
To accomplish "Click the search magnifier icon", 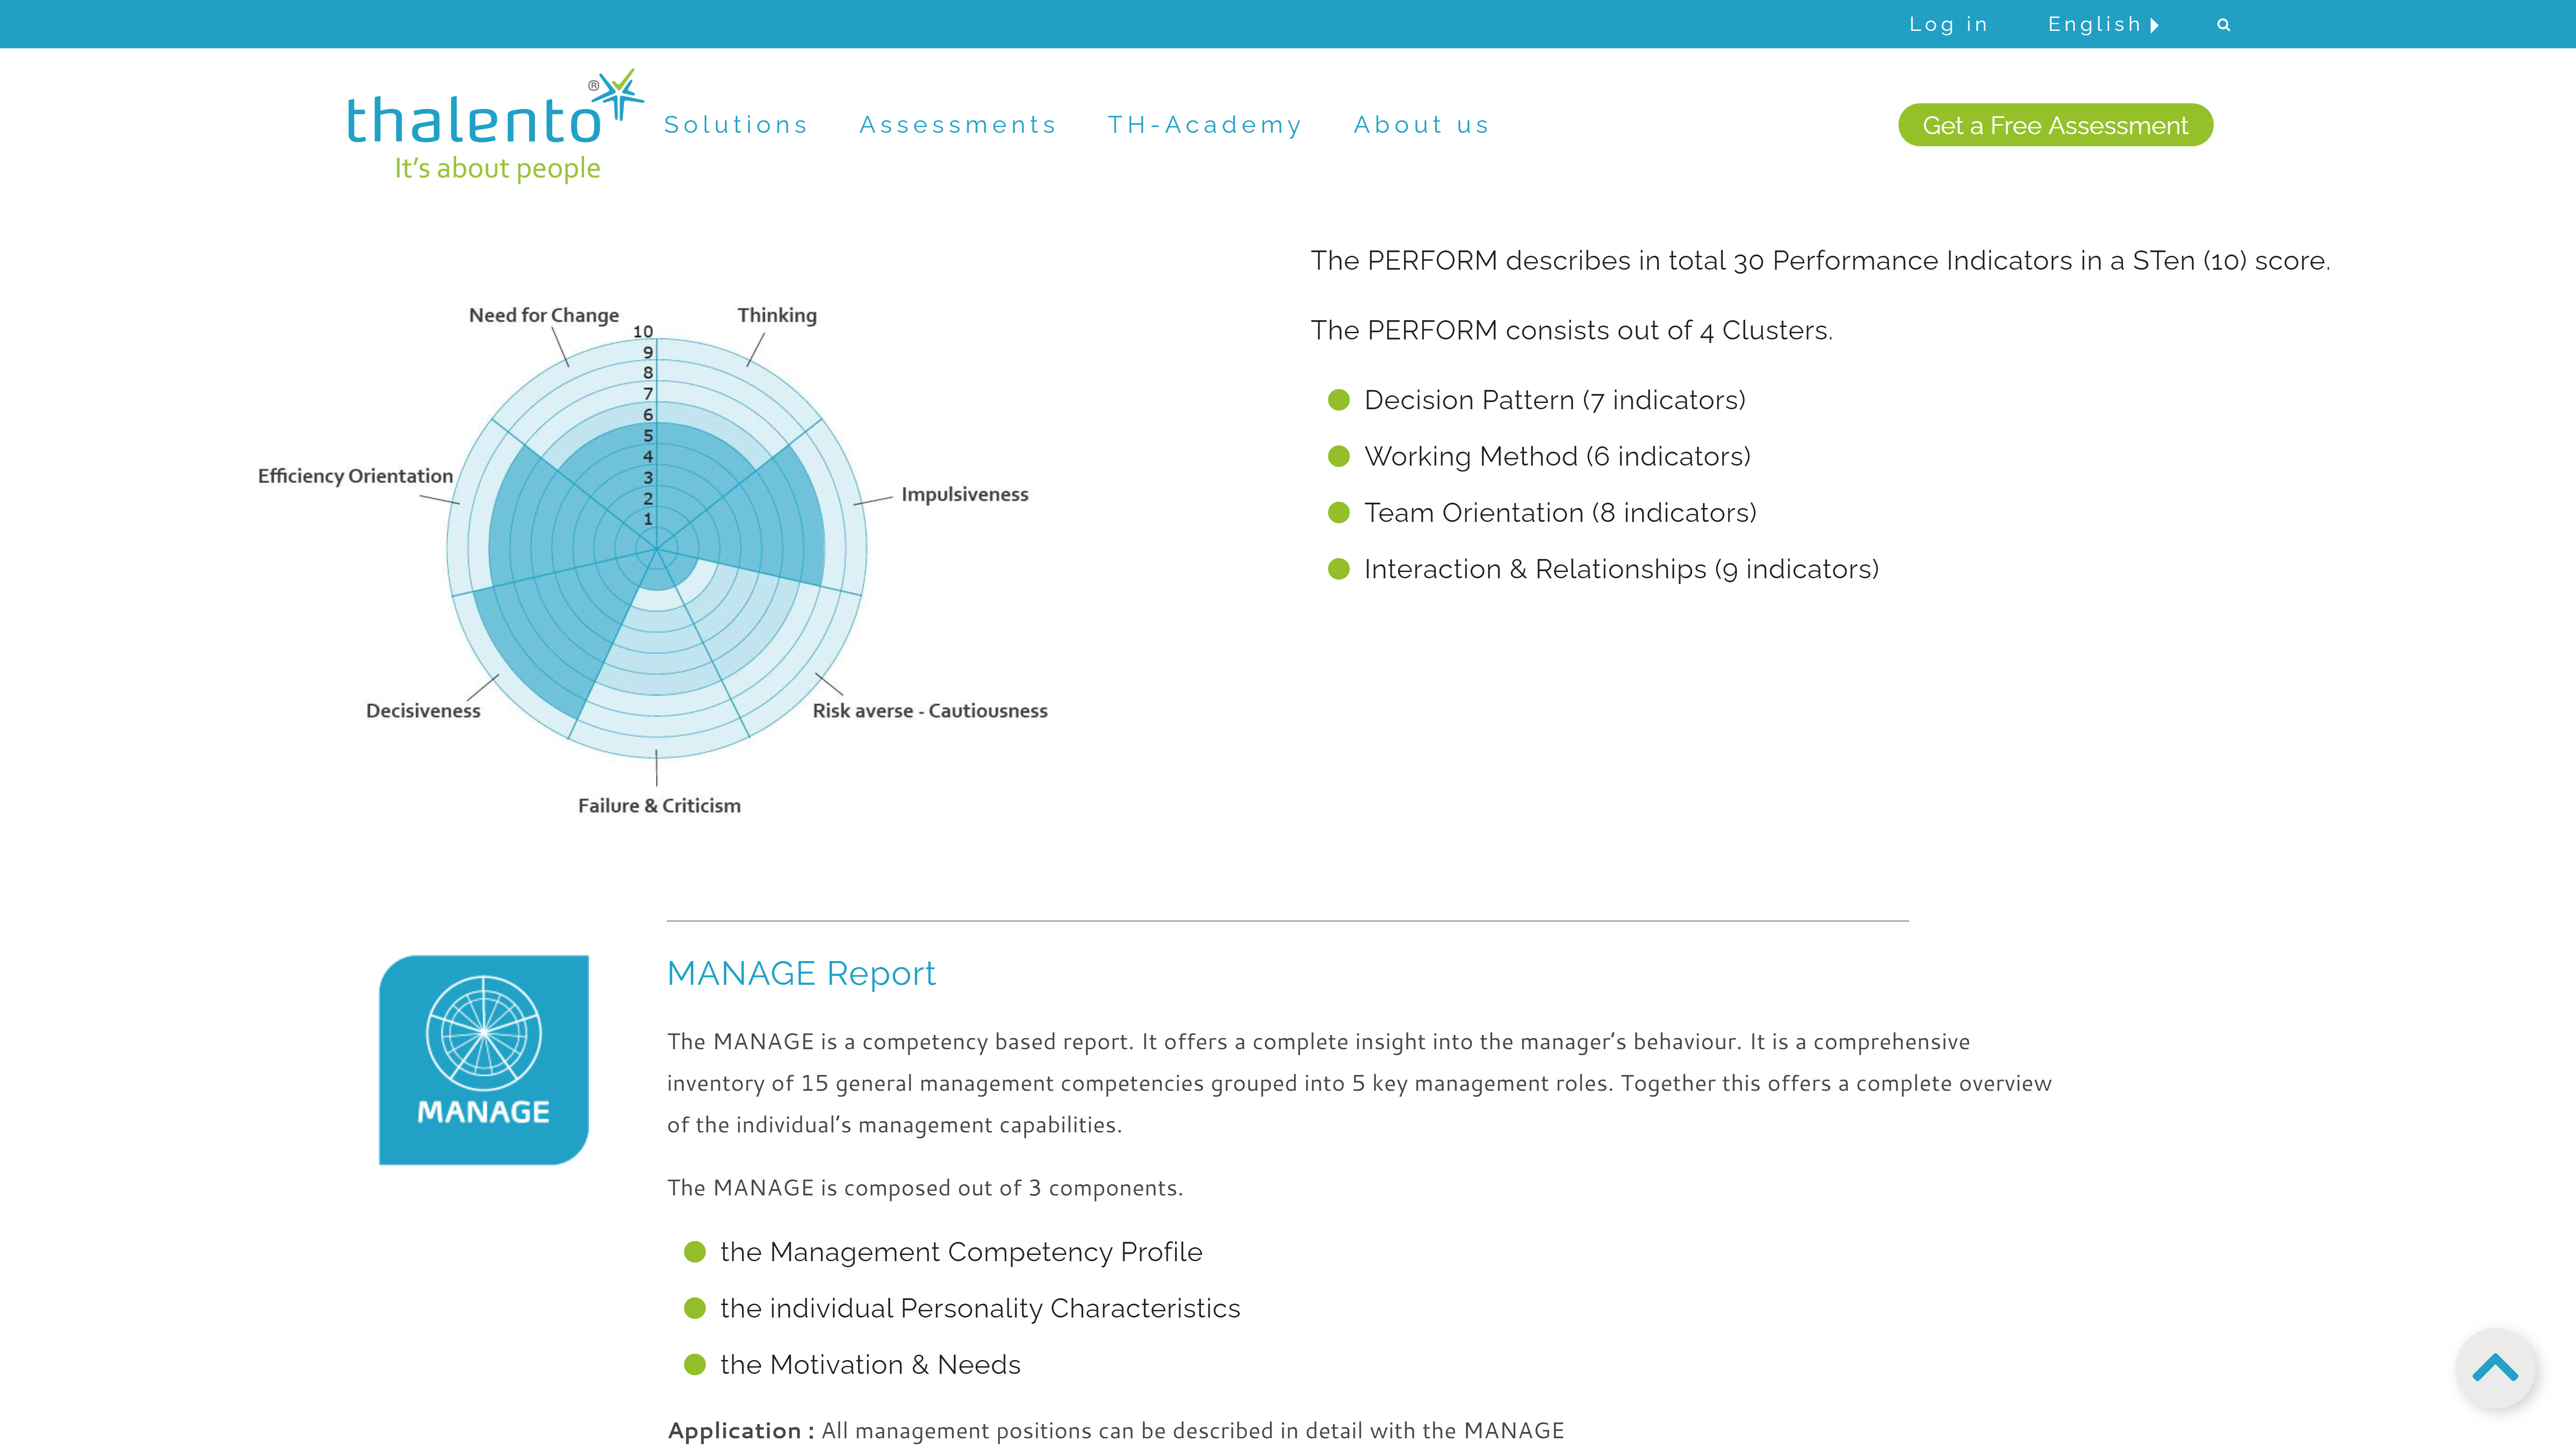I will pos(2223,25).
